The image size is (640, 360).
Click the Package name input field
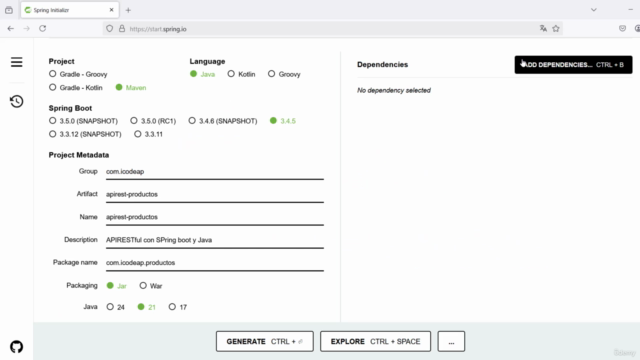(215, 263)
